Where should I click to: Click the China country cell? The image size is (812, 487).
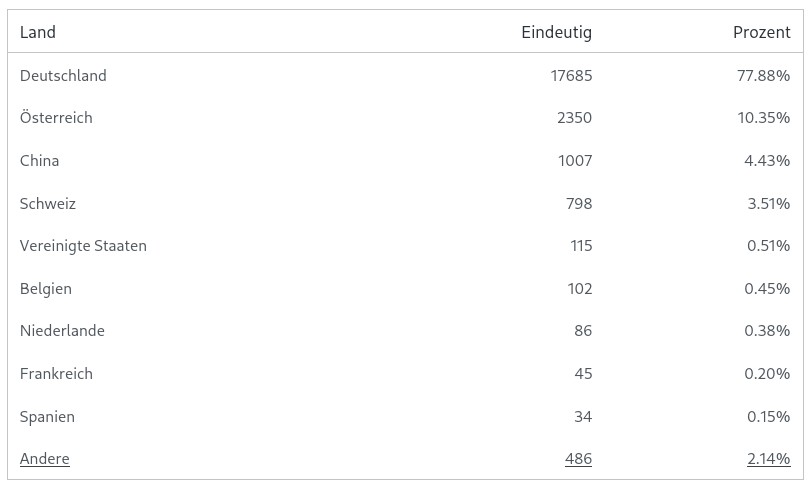39,160
